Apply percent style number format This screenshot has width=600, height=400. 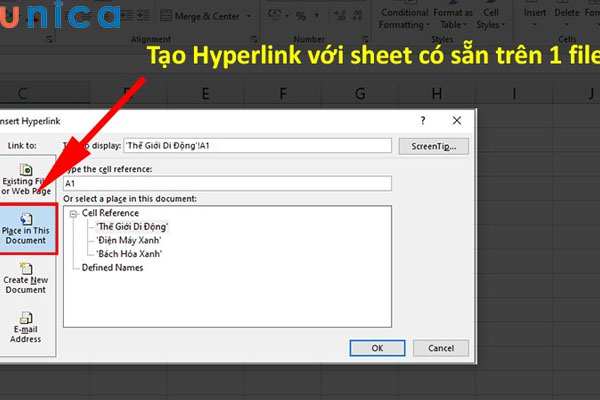coord(301,16)
